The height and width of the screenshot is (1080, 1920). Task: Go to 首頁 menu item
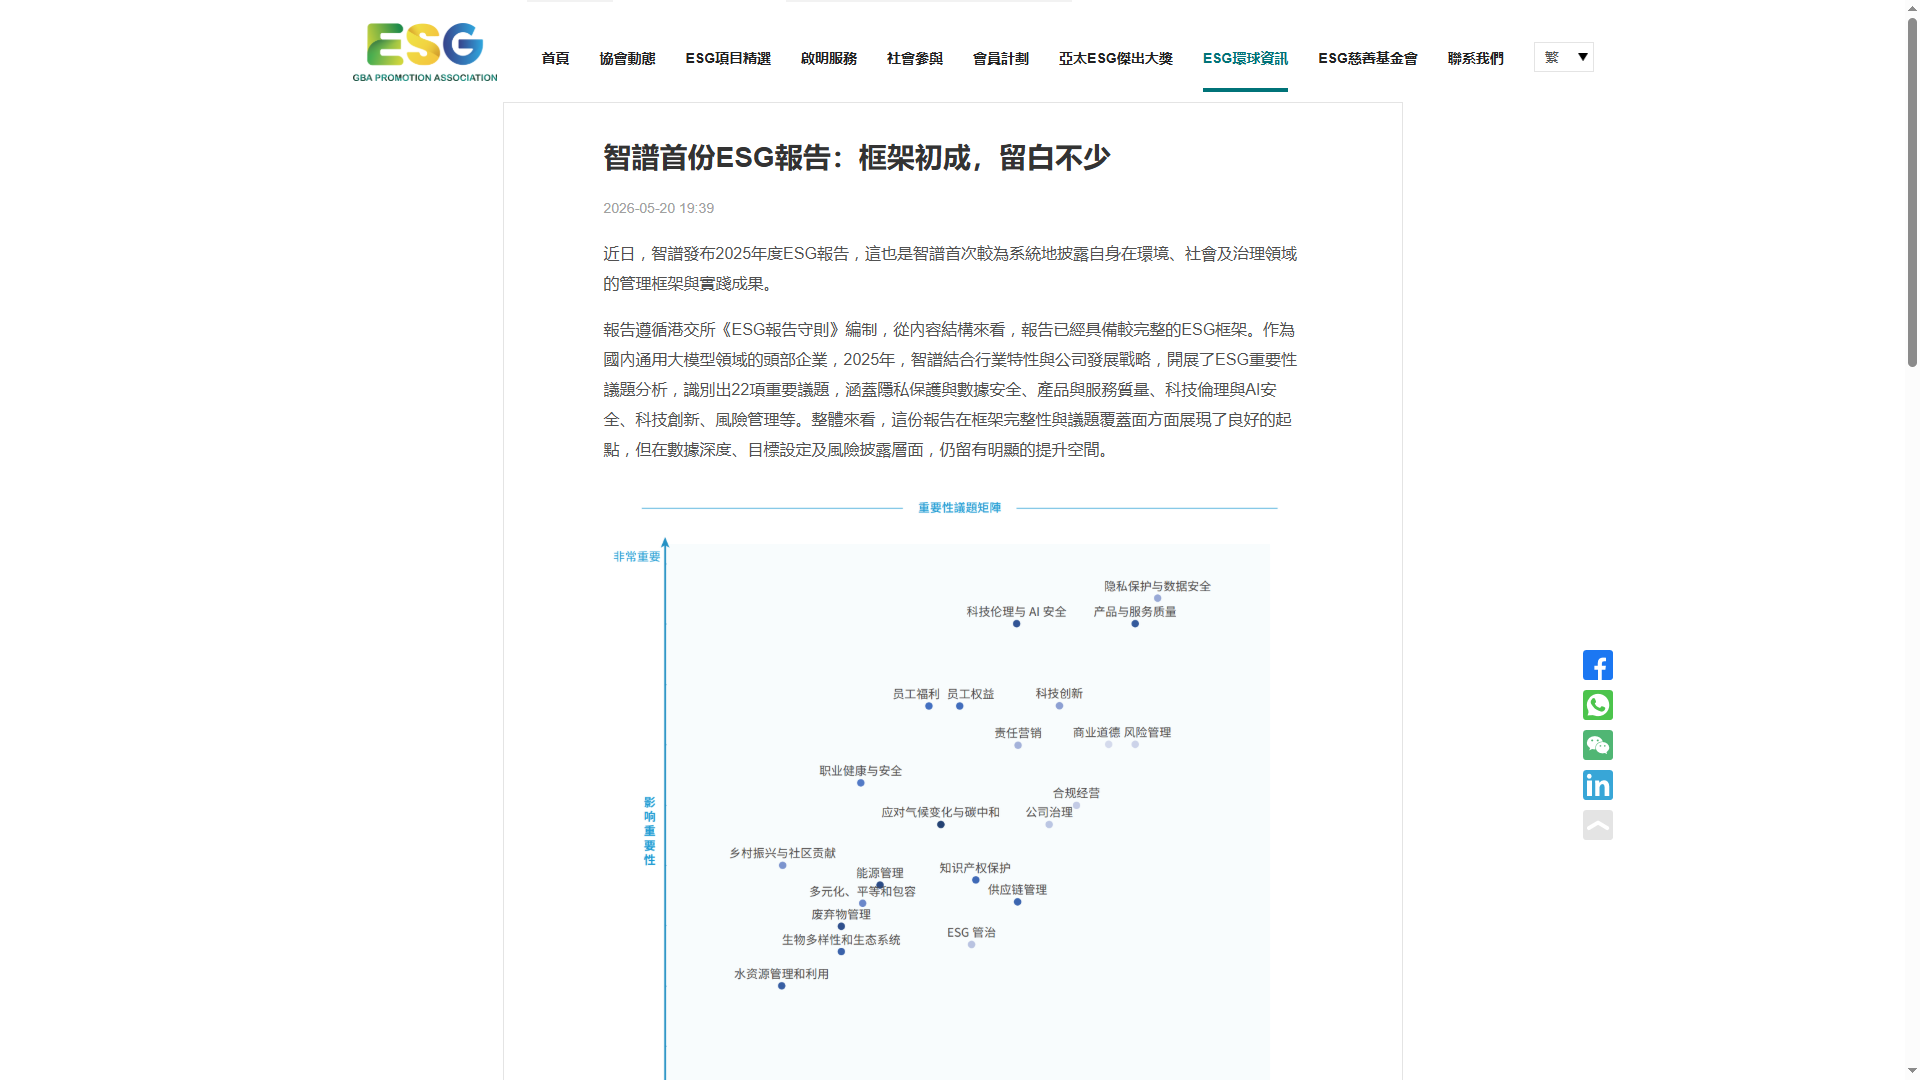click(555, 58)
